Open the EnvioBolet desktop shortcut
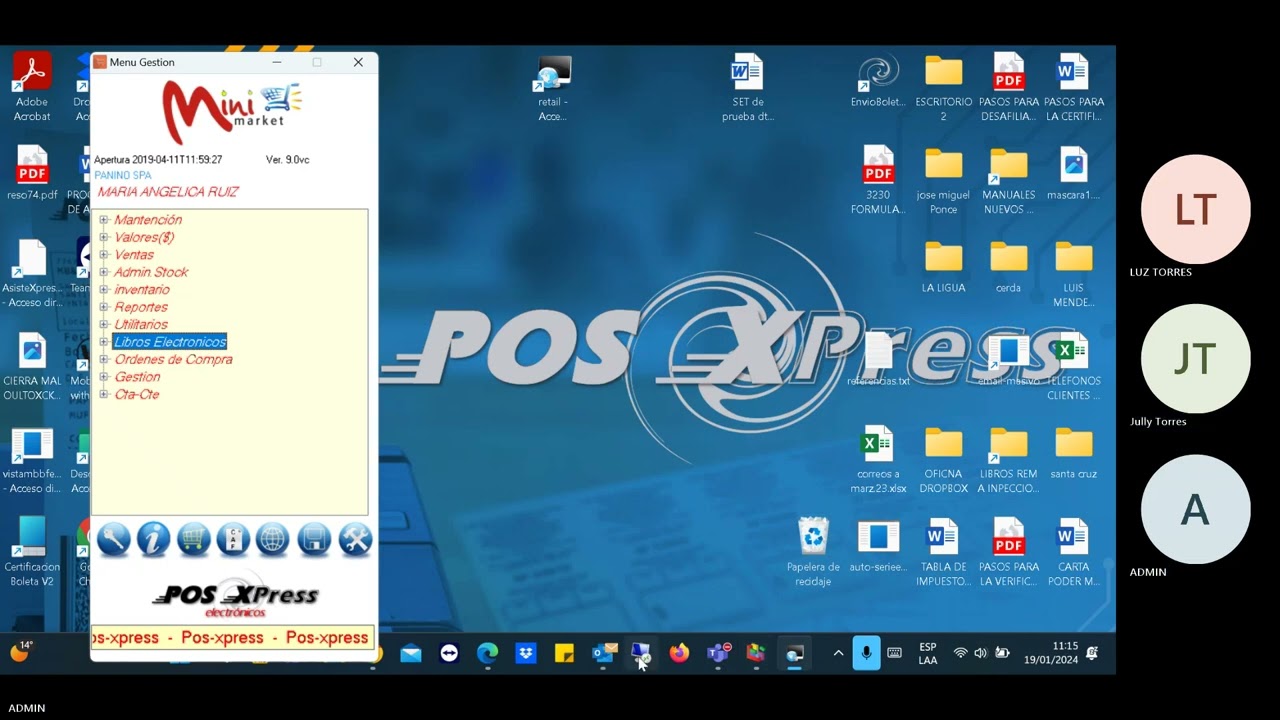 pos(878,81)
